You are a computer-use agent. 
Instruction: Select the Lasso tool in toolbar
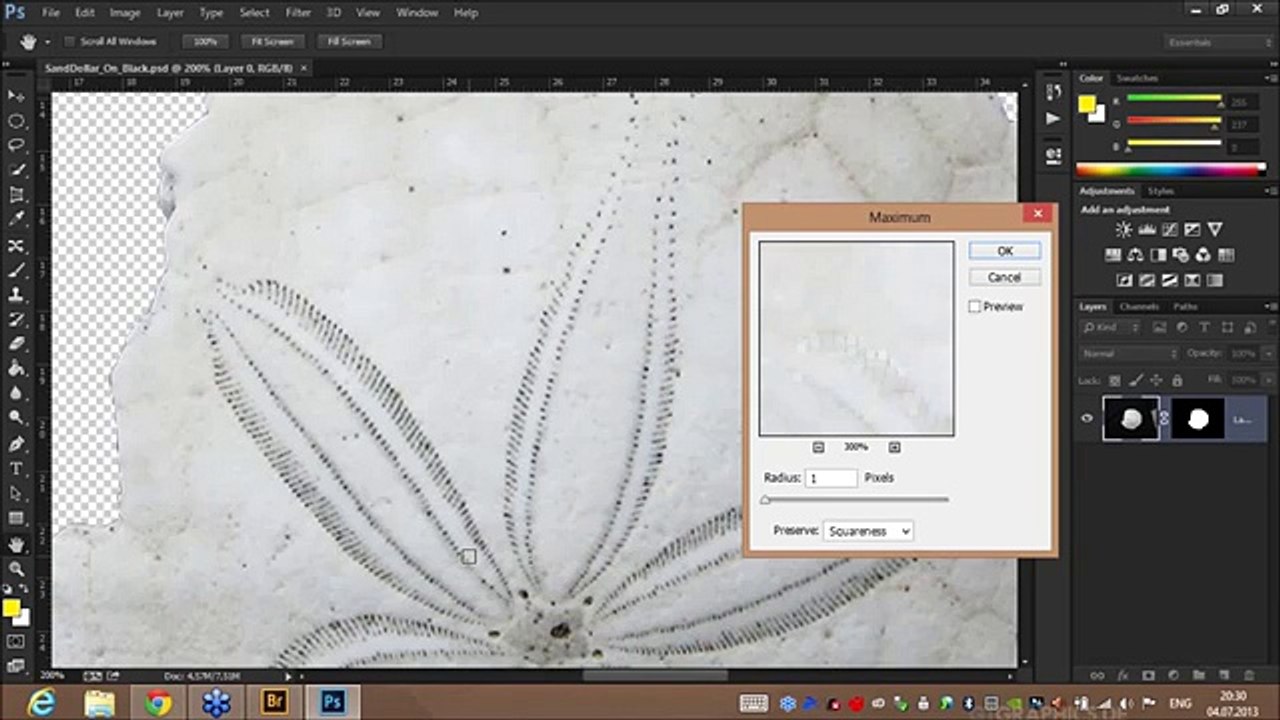16,145
